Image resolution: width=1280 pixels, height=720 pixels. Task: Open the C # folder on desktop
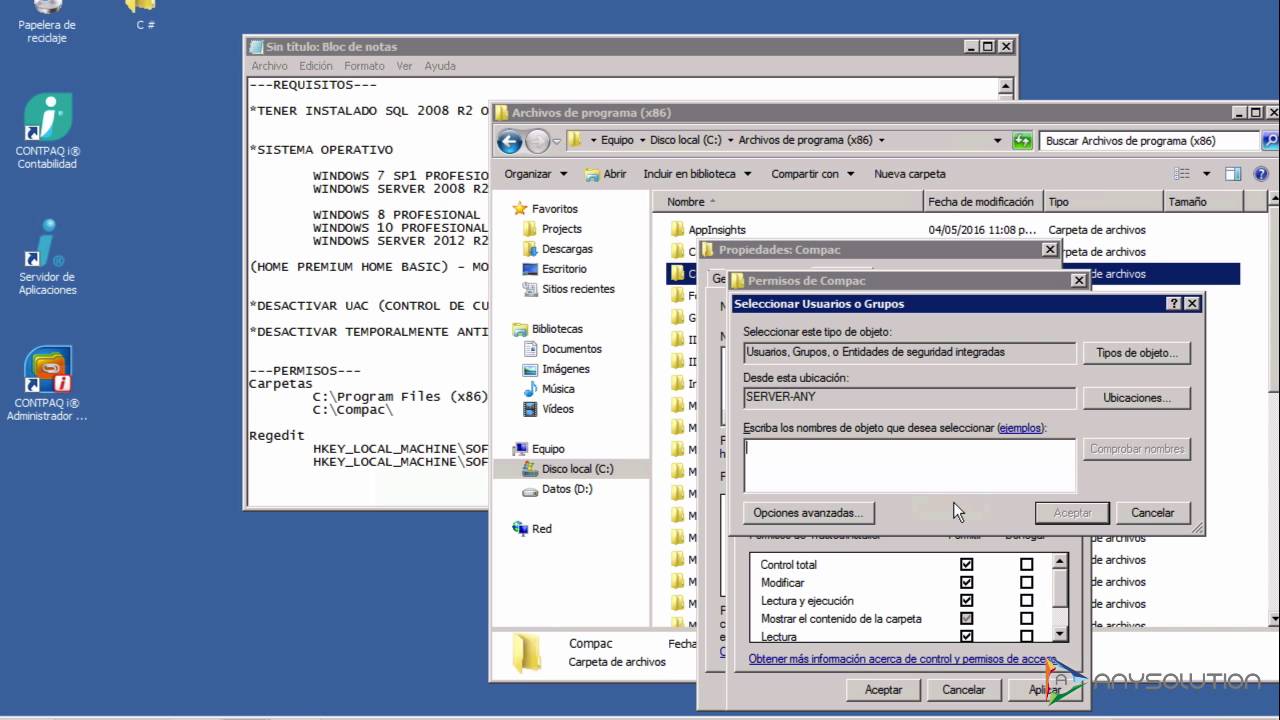click(x=146, y=16)
